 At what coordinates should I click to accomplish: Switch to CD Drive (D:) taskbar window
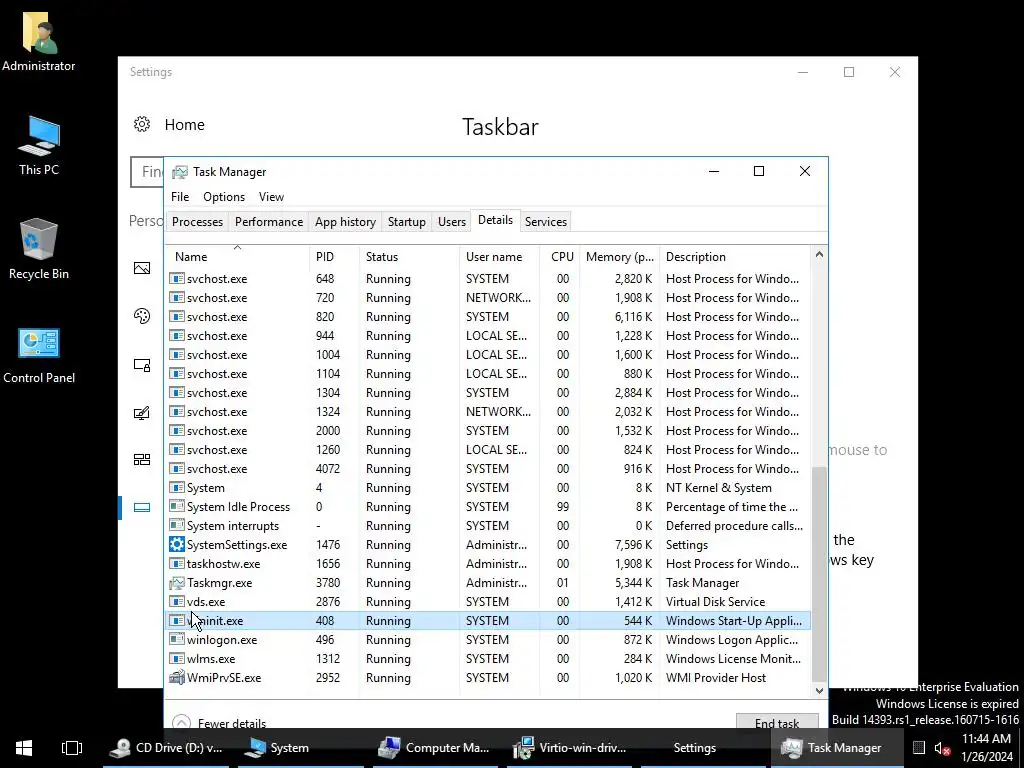[x=166, y=748]
